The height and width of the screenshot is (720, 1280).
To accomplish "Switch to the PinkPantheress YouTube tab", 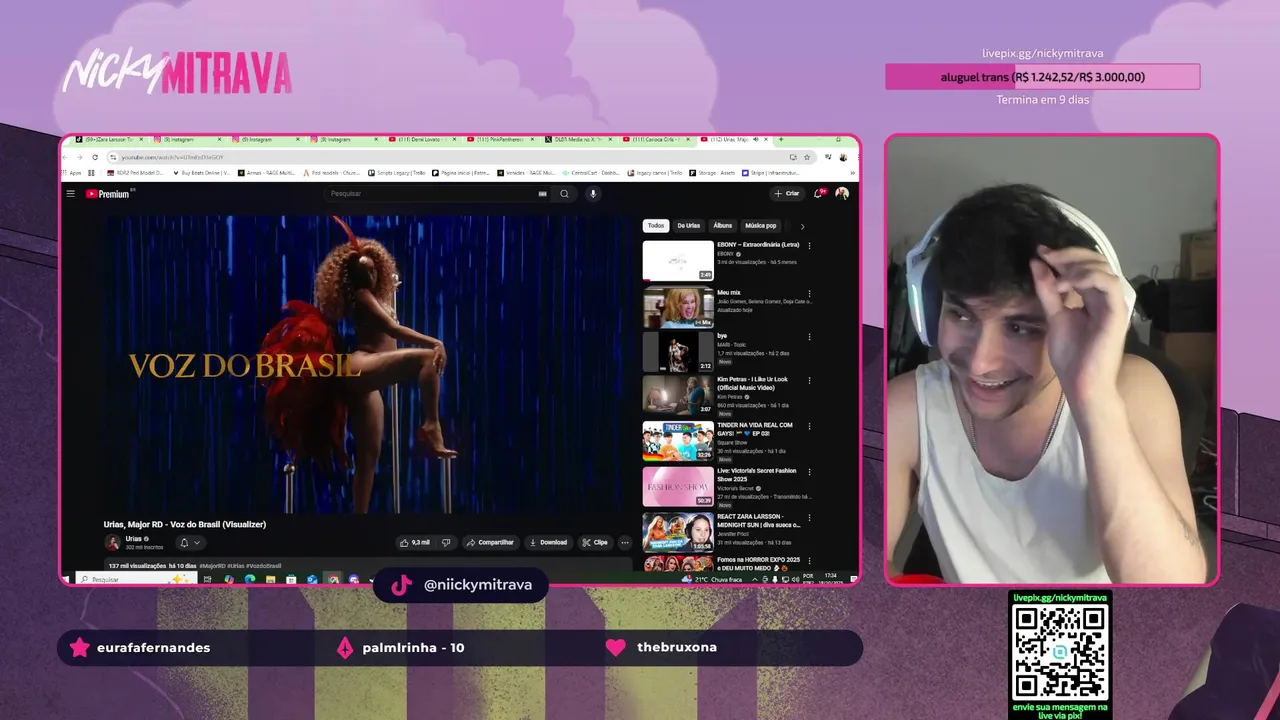I will coord(499,139).
